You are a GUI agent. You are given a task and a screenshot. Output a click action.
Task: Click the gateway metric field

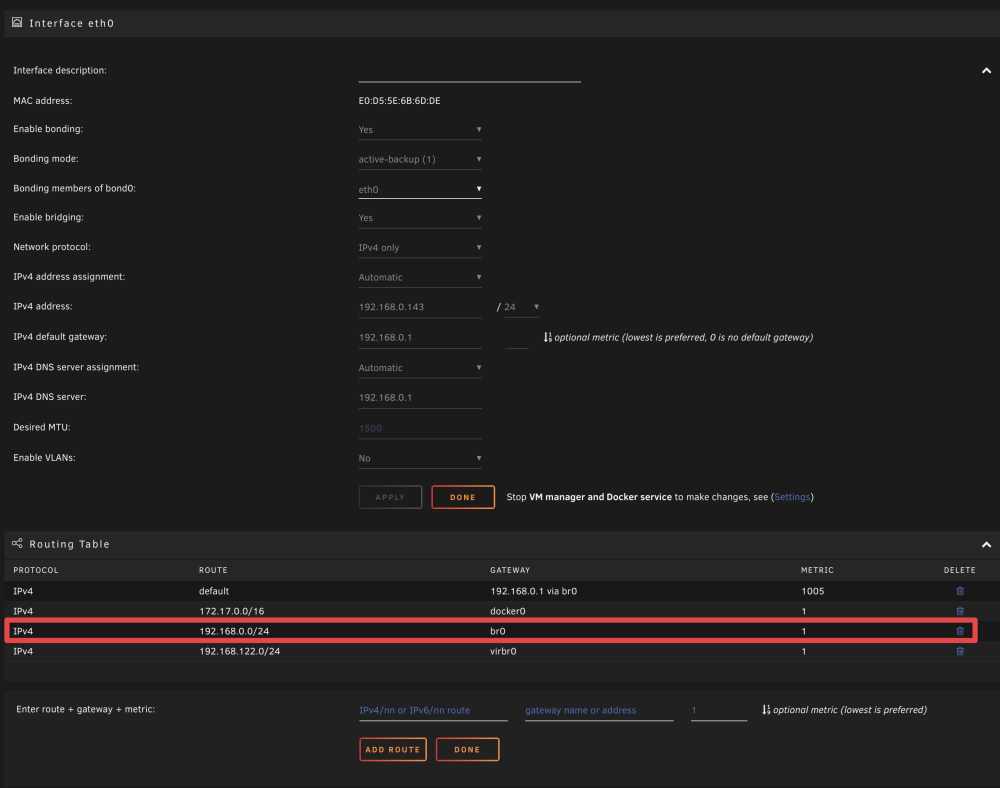coord(517,339)
